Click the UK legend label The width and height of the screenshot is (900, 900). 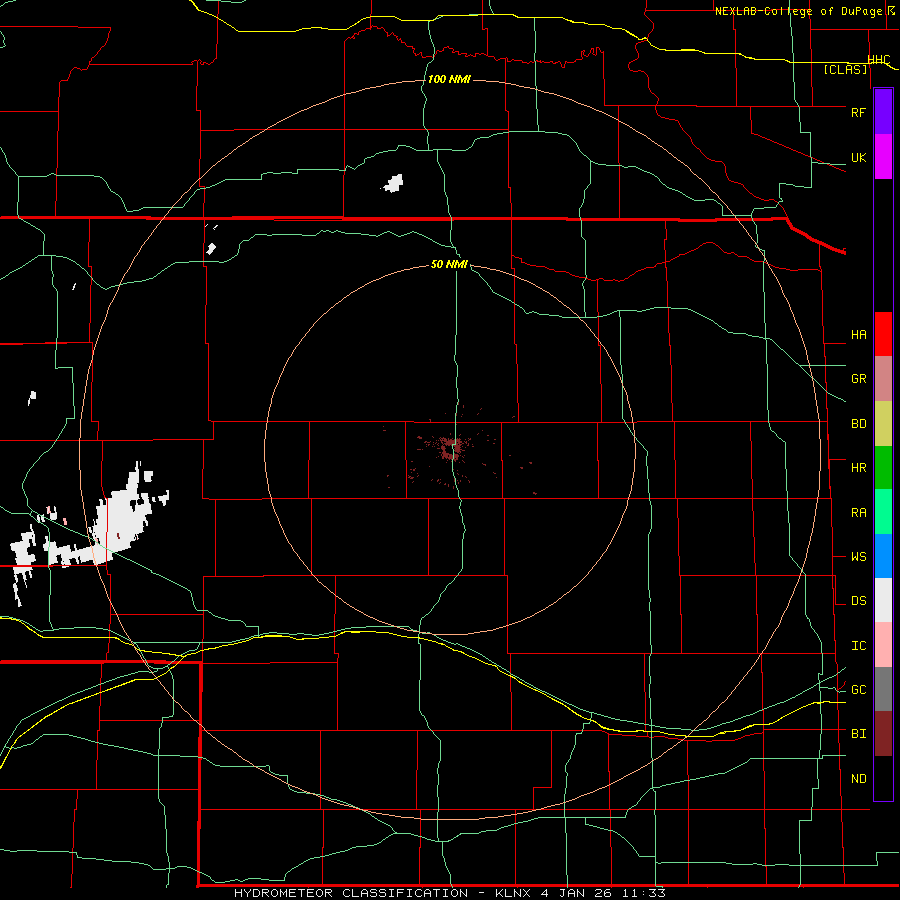point(858,157)
